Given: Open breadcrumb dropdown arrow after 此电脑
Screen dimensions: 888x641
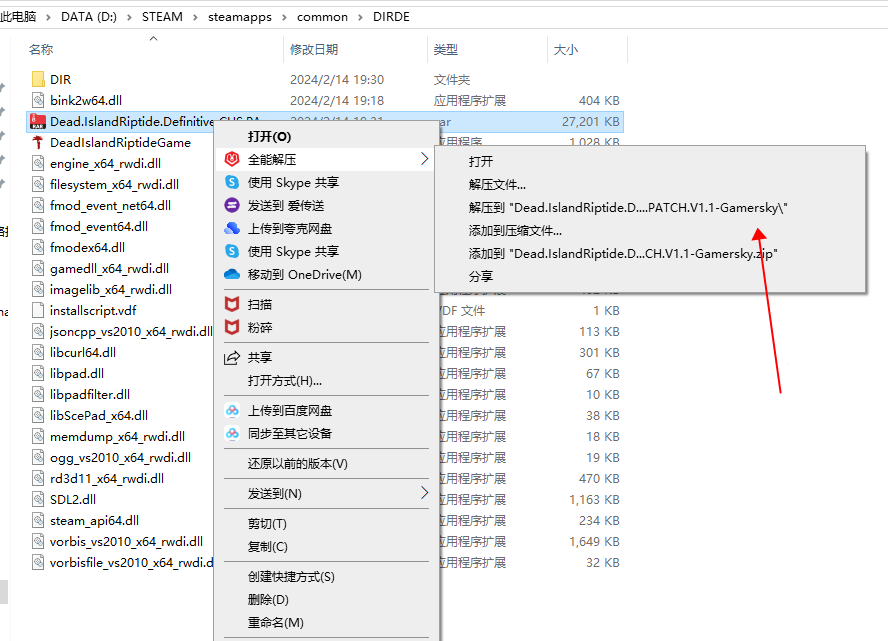Looking at the screenshot, I should (48, 17).
